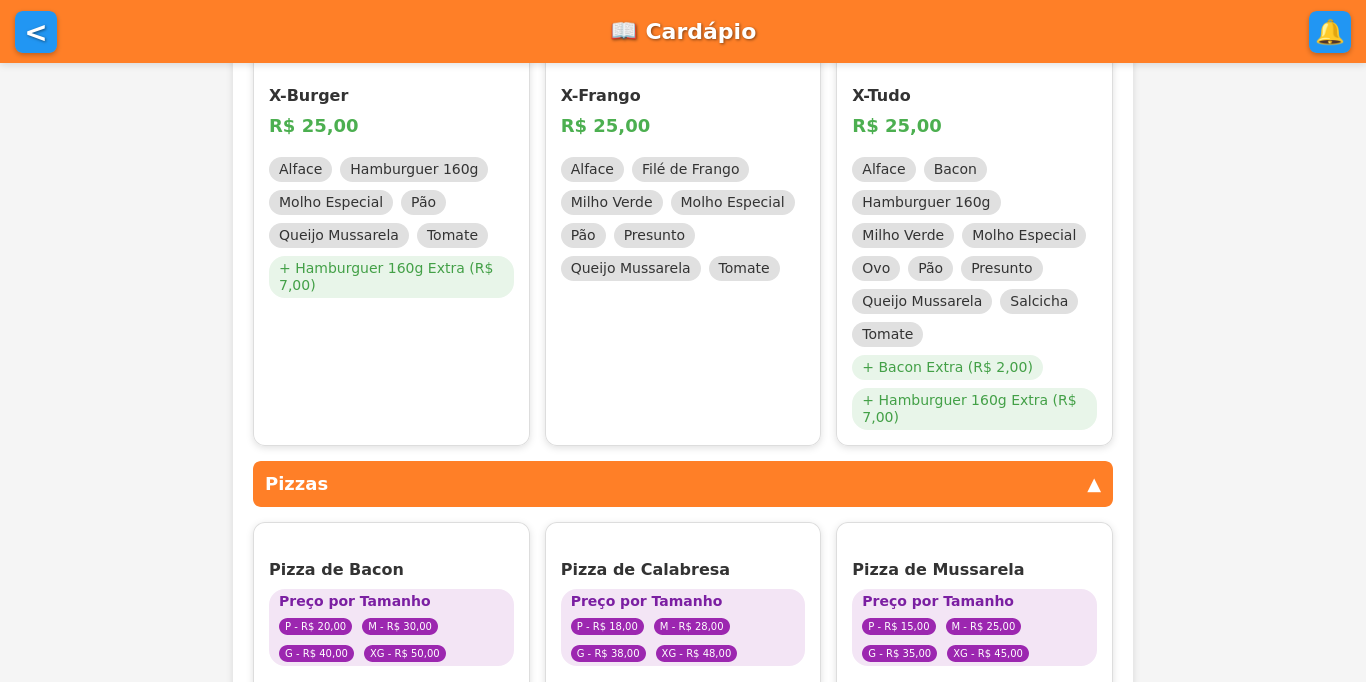Add Hamburguer 160g Extra to X-Tudo
Screen dimensions: 1366x682
(973, 408)
